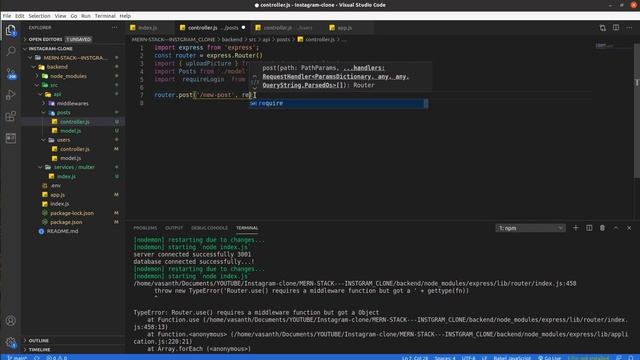
Task: Open the File menu
Action: tap(7, 16)
